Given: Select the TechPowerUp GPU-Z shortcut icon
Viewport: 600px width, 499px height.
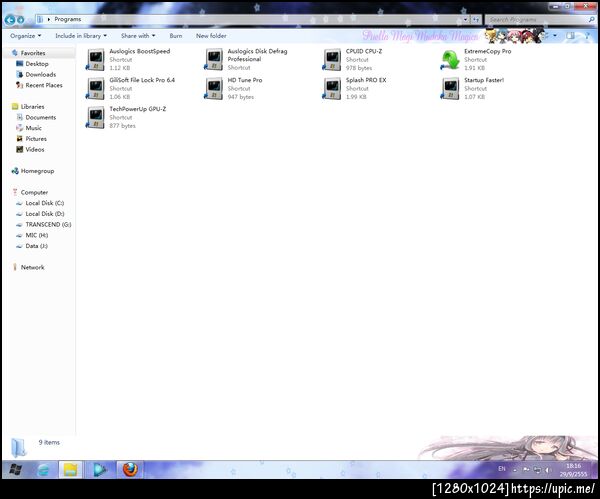Looking at the screenshot, I should tap(95, 117).
